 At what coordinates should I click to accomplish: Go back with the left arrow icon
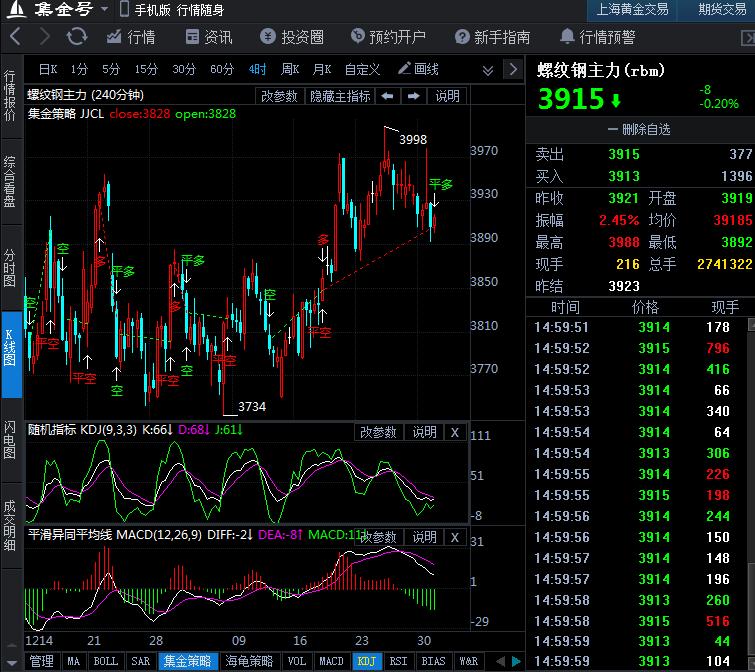pos(15,37)
